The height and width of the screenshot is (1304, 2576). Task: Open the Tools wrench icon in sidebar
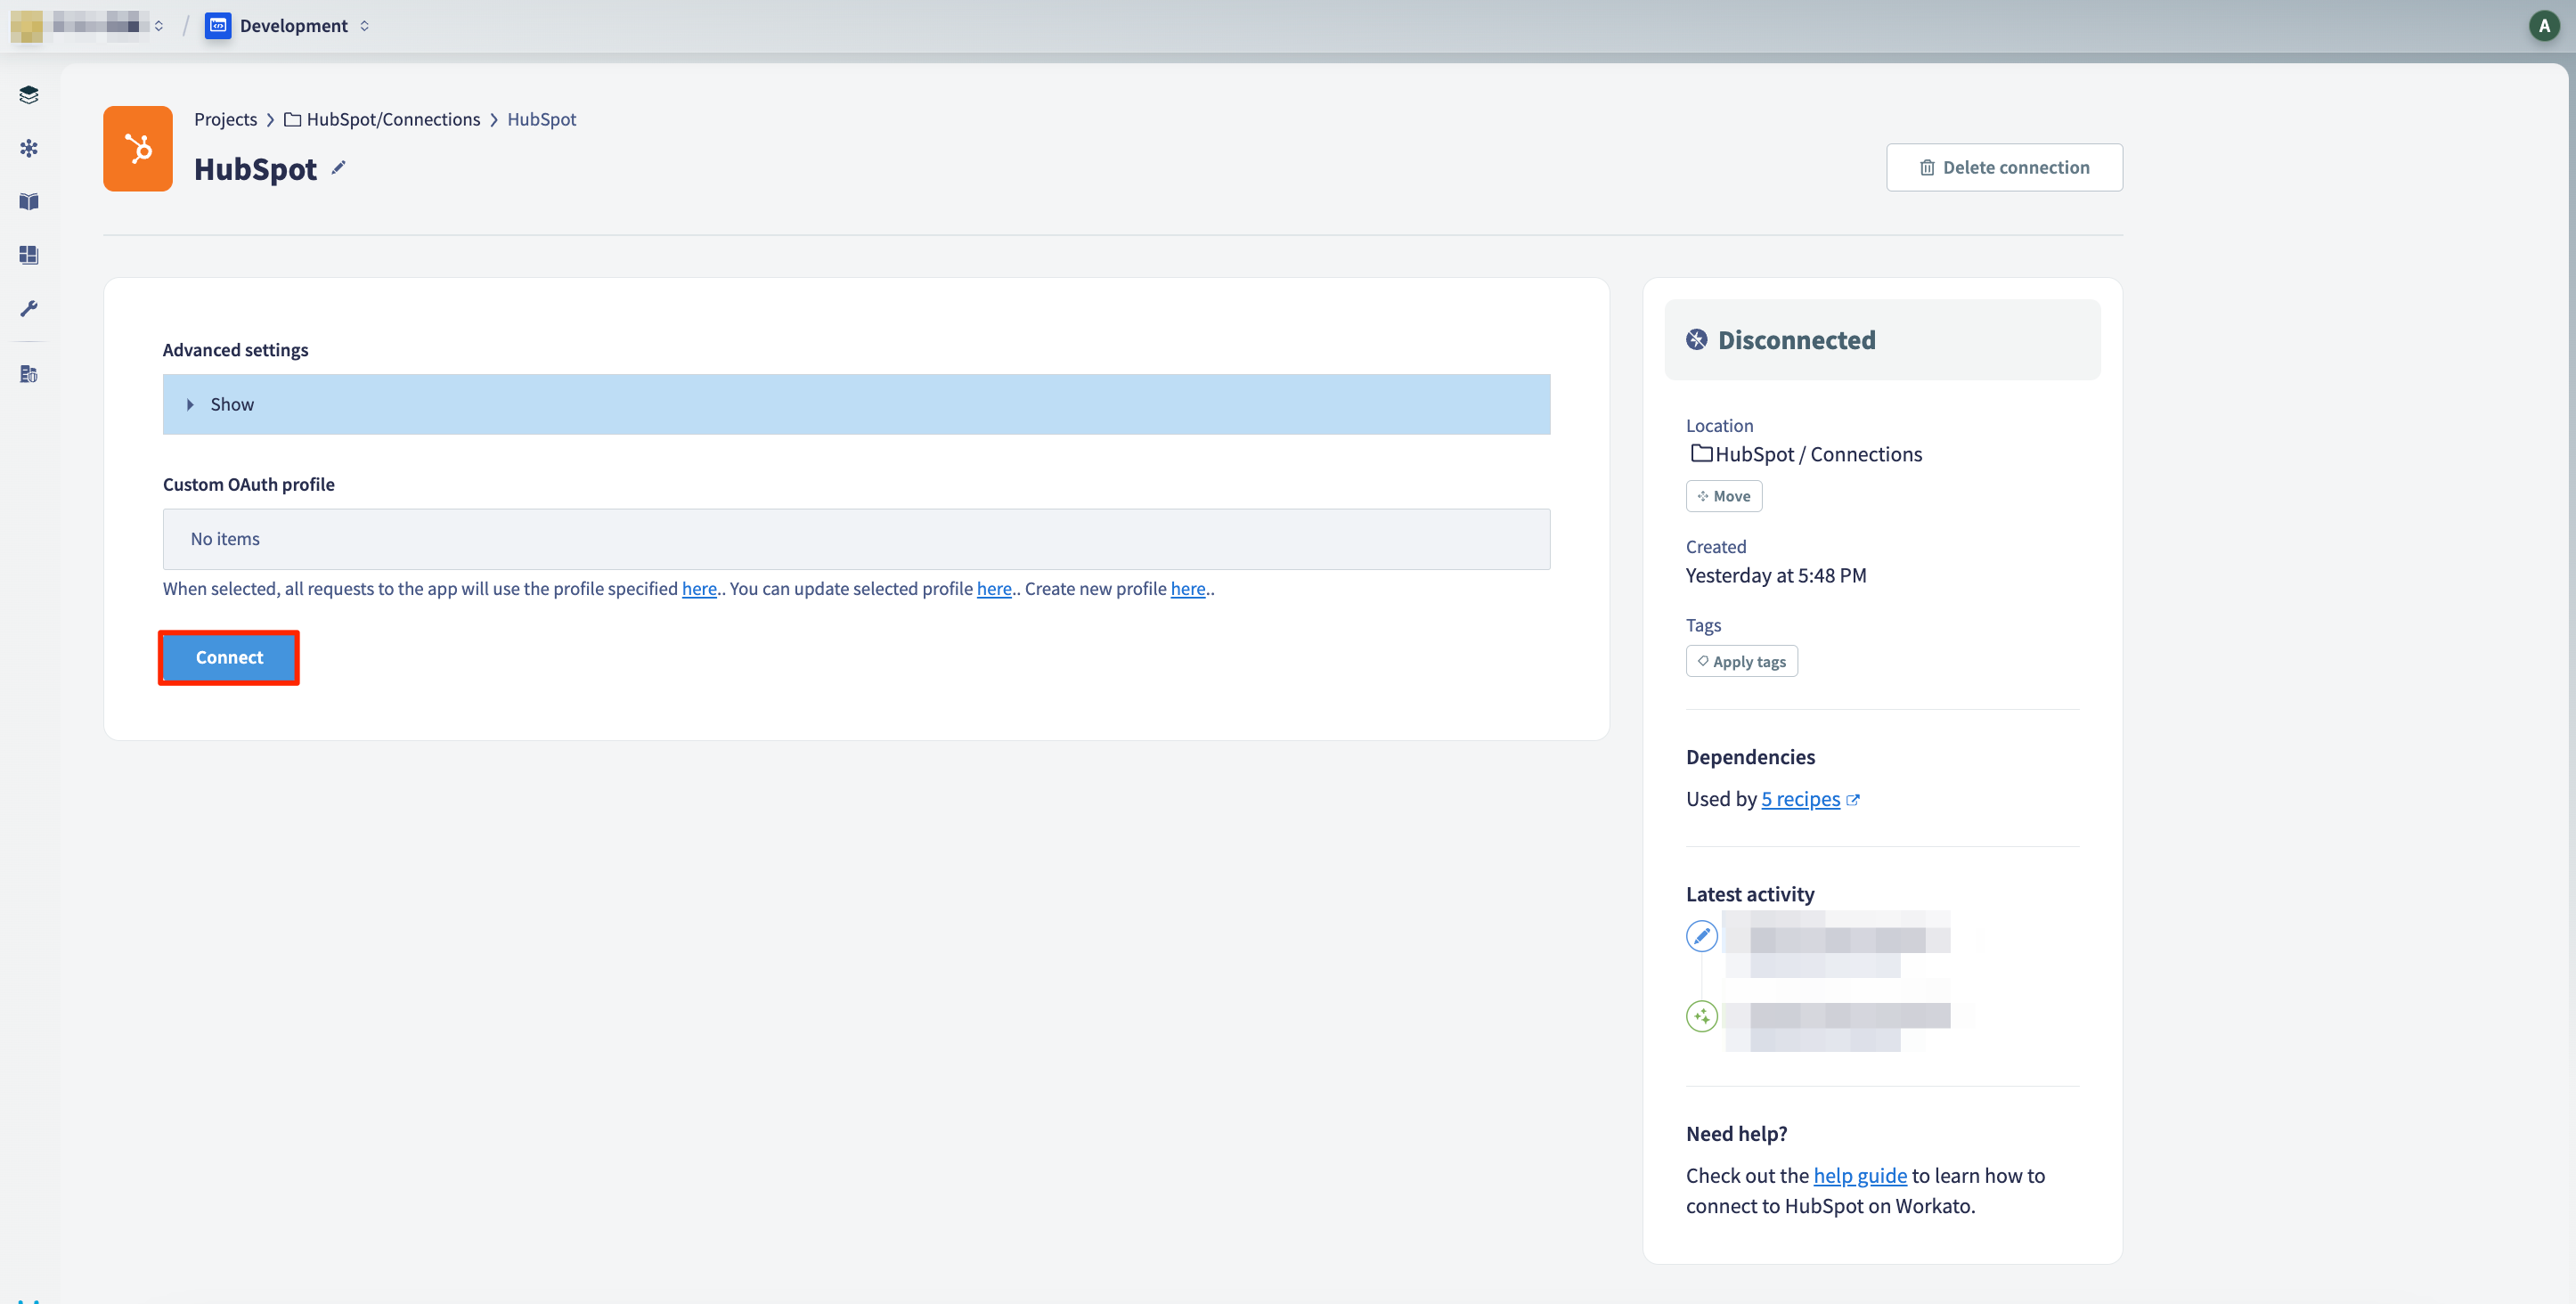(x=29, y=308)
